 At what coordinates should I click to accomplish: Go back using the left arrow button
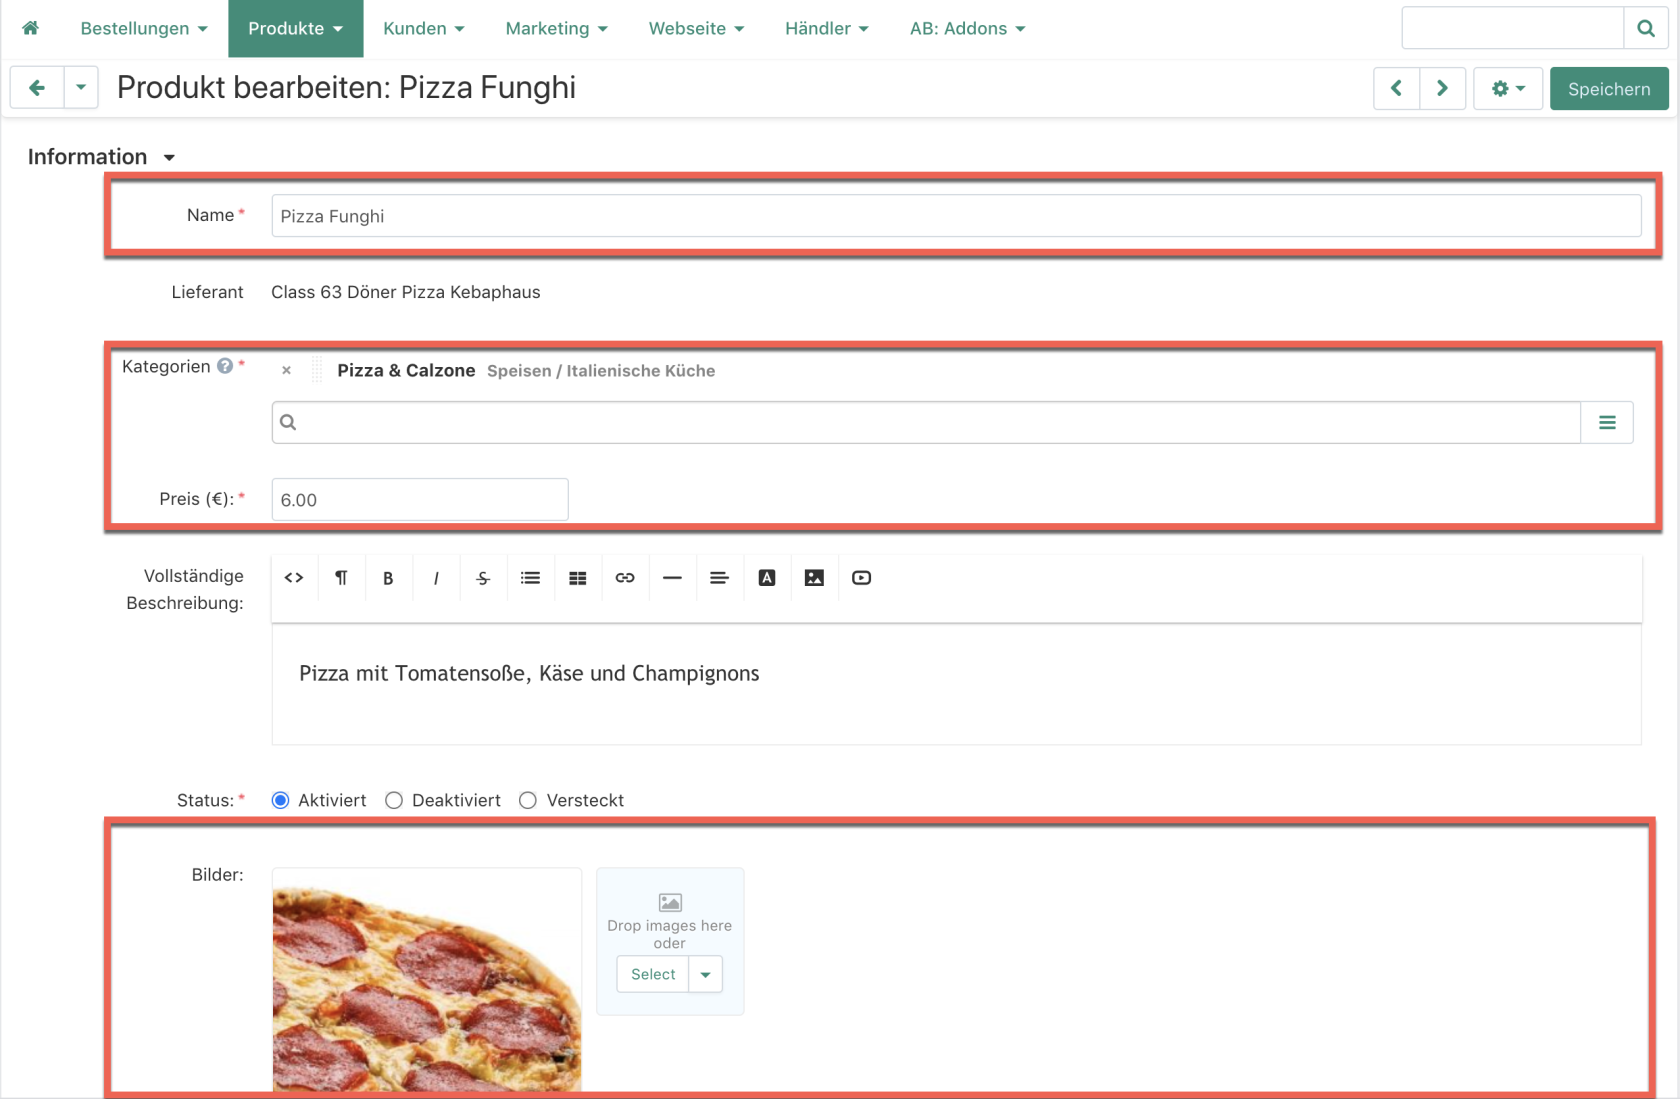37,88
